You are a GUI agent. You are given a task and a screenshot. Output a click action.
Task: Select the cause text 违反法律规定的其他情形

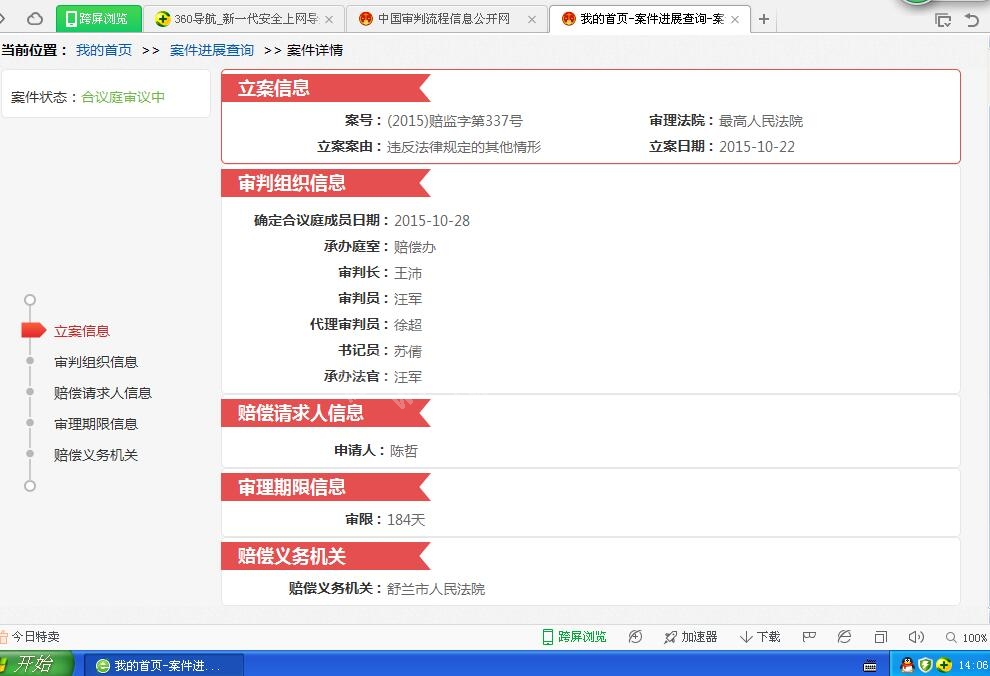click(464, 146)
